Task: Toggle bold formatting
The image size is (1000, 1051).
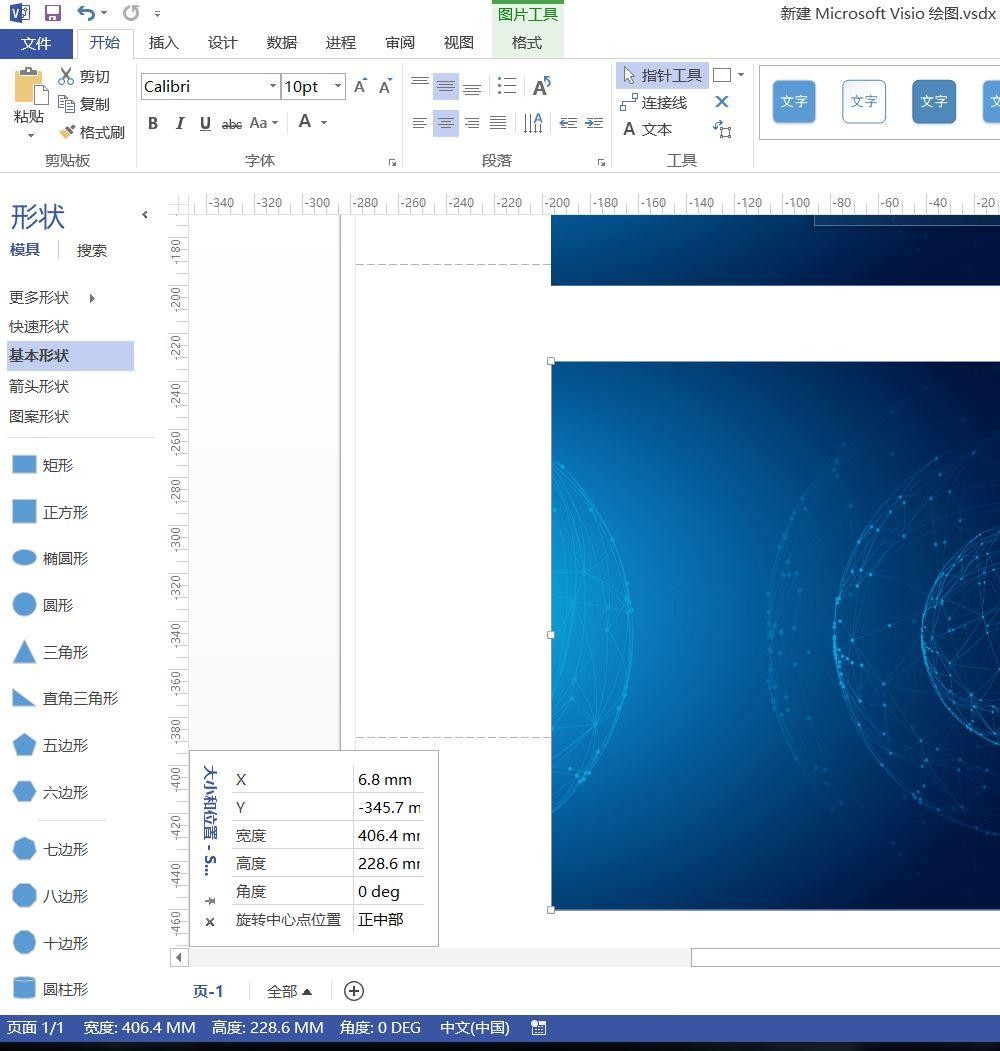Action: 153,123
